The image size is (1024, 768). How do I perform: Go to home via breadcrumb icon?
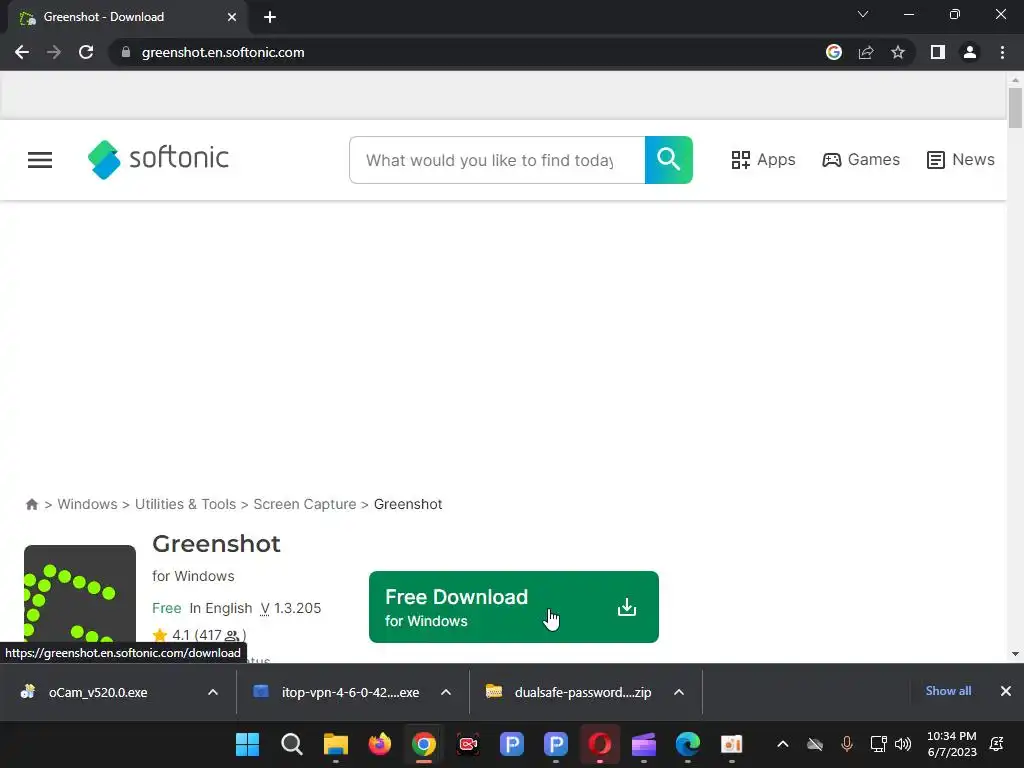pyautogui.click(x=31, y=504)
